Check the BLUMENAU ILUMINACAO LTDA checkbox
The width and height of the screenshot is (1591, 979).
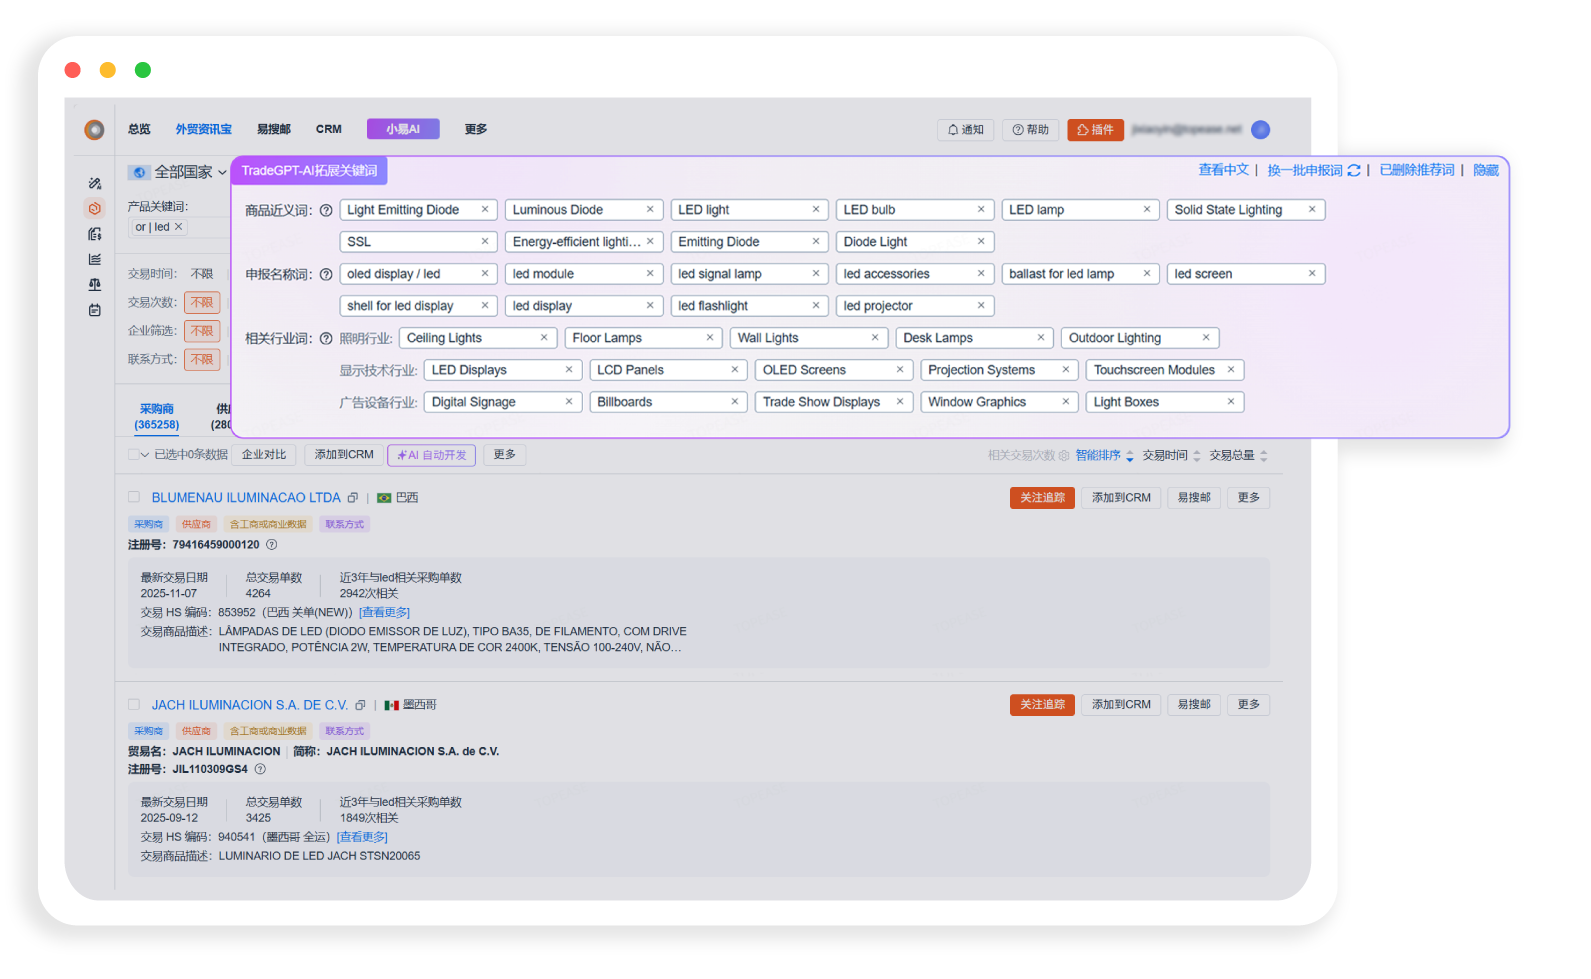(x=134, y=497)
